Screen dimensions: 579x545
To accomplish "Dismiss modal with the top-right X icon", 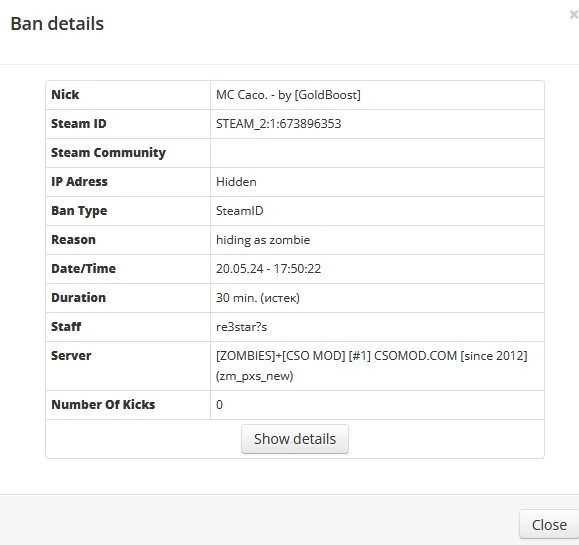I will [574, 15].
